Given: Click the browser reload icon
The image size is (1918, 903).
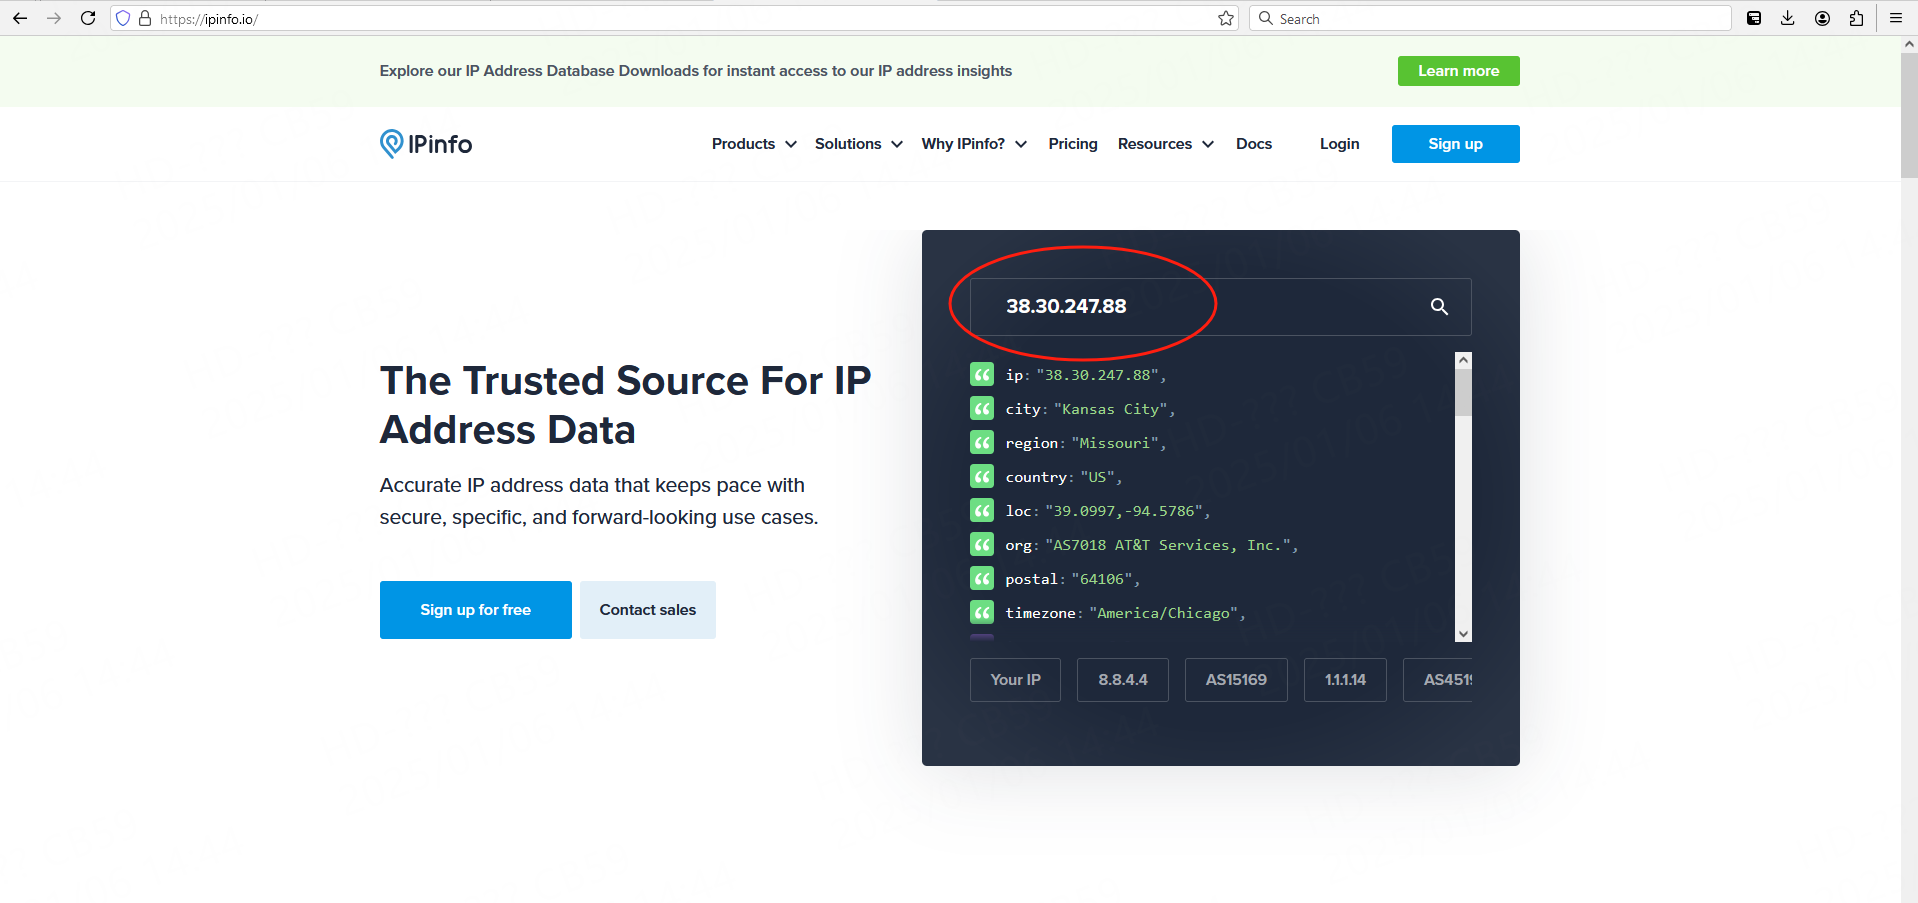Looking at the screenshot, I should (88, 18).
